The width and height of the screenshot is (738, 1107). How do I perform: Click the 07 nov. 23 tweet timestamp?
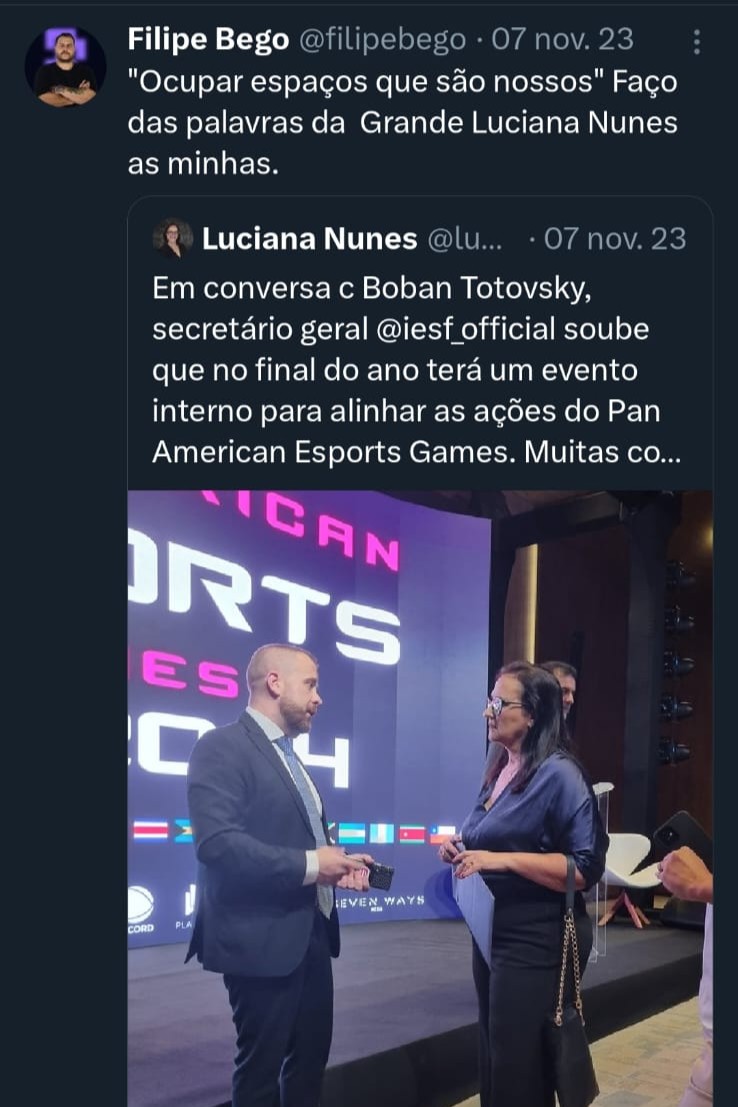click(x=563, y=40)
